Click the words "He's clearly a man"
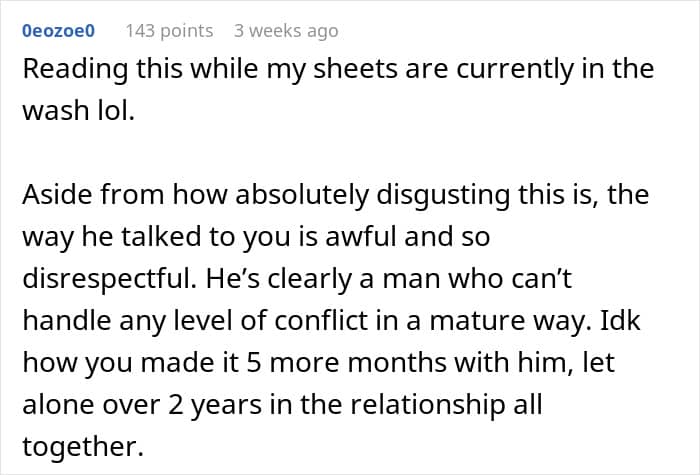Screen dimensions: 700x475 (x=323, y=279)
